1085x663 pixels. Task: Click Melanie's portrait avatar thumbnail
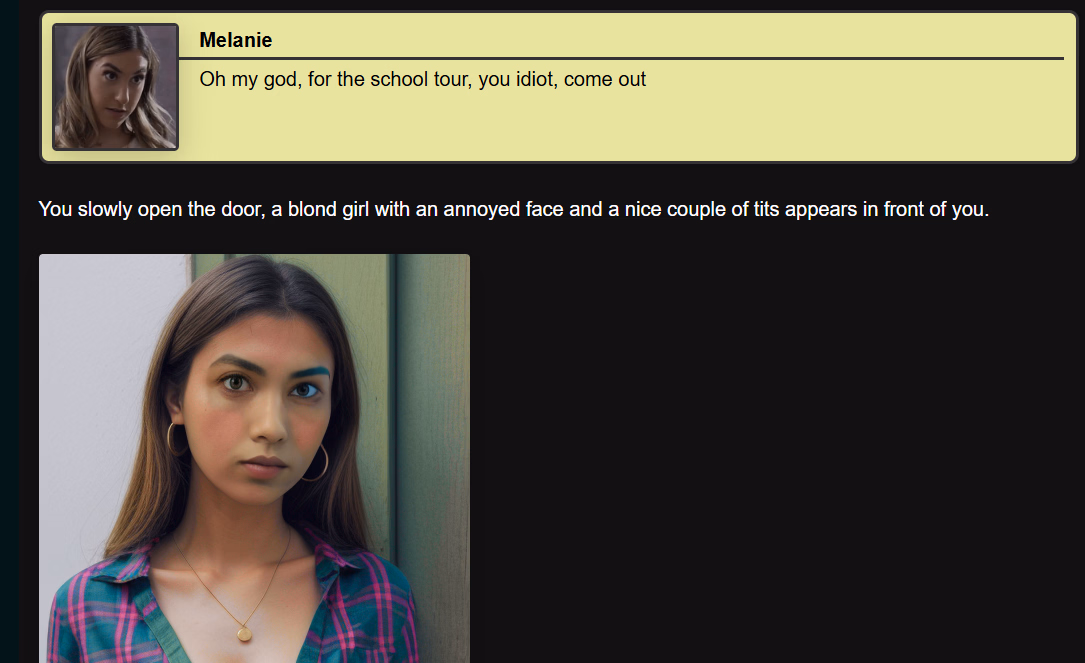[x=116, y=87]
